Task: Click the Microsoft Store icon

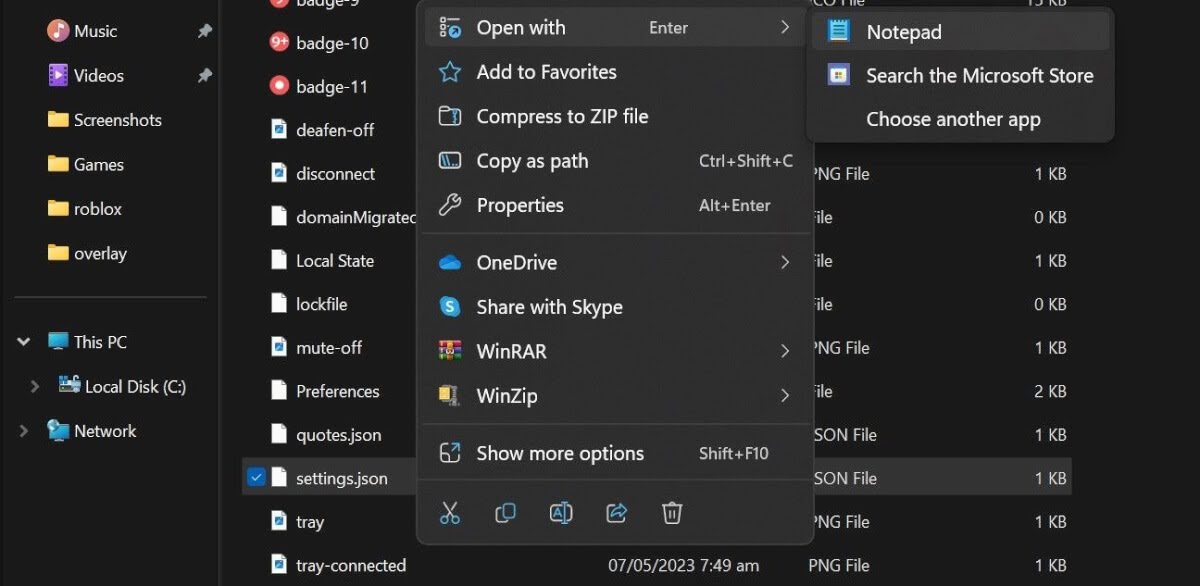Action: [838, 75]
